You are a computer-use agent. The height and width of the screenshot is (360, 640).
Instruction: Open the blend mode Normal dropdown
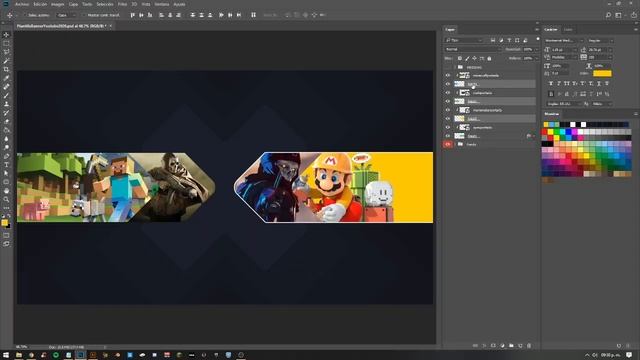point(473,49)
